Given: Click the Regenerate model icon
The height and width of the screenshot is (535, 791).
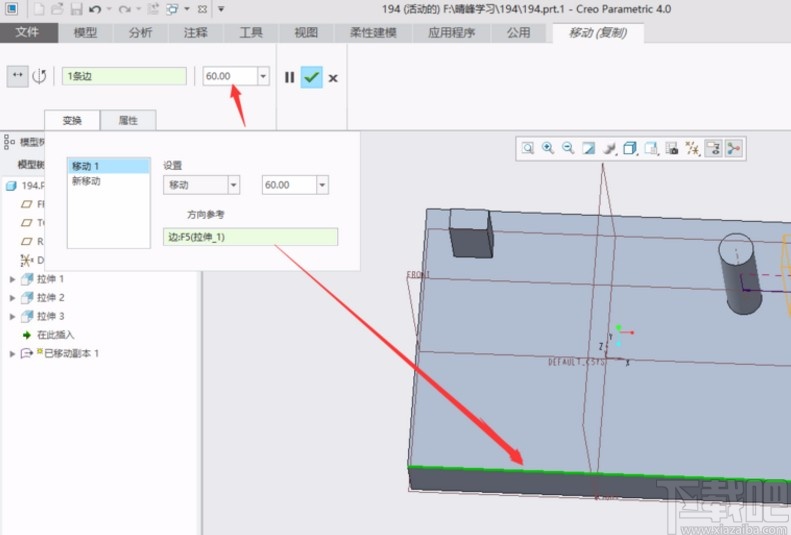Looking at the screenshot, I should point(154,9).
